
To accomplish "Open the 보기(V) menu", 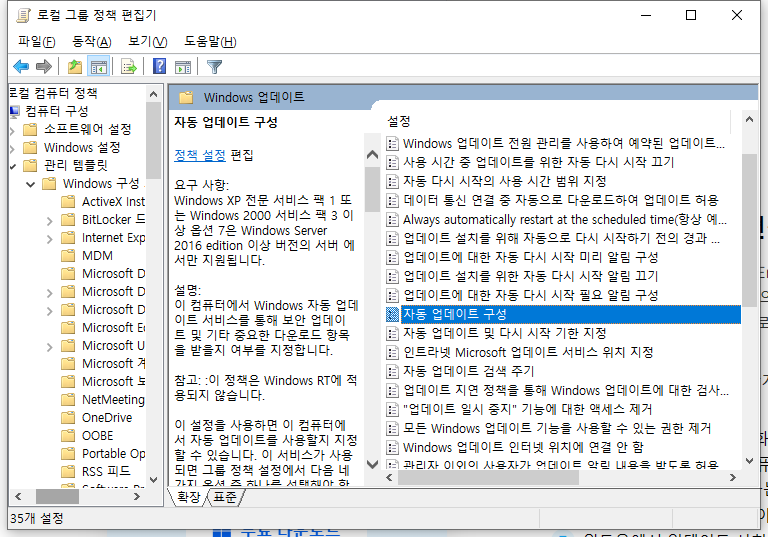I will pos(147,41).
